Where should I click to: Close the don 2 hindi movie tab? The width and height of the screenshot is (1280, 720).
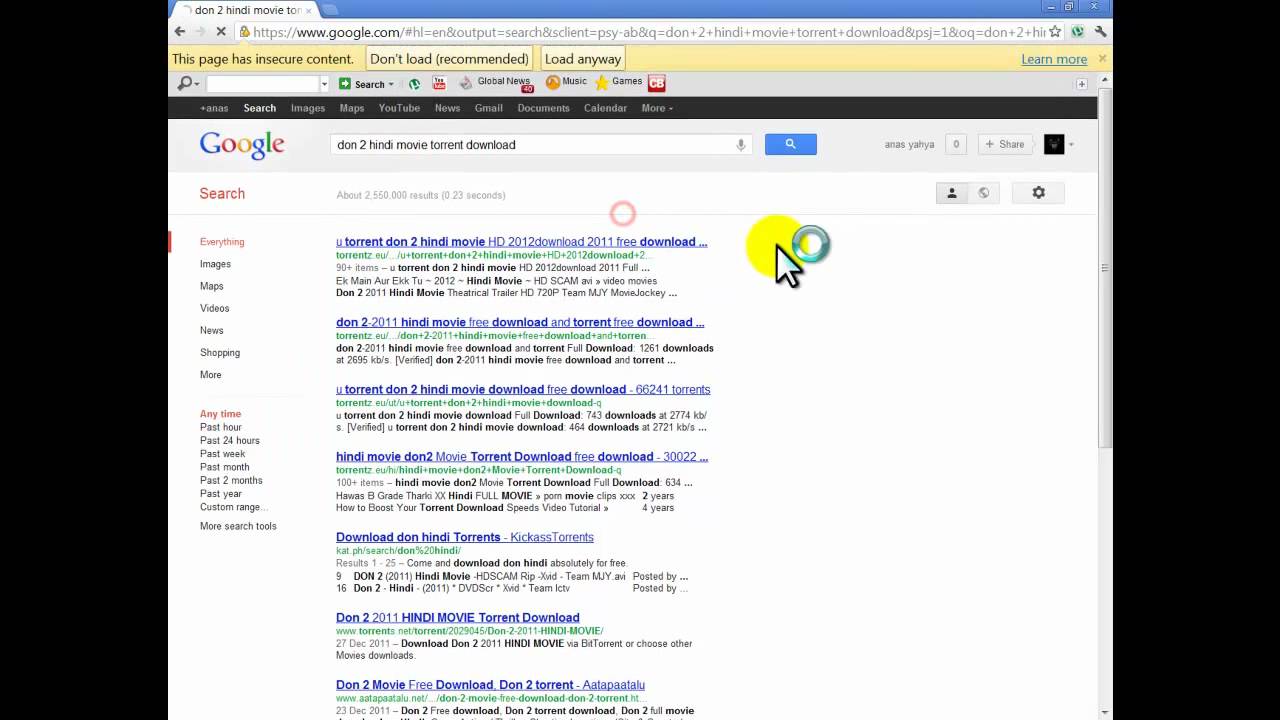[x=309, y=10]
